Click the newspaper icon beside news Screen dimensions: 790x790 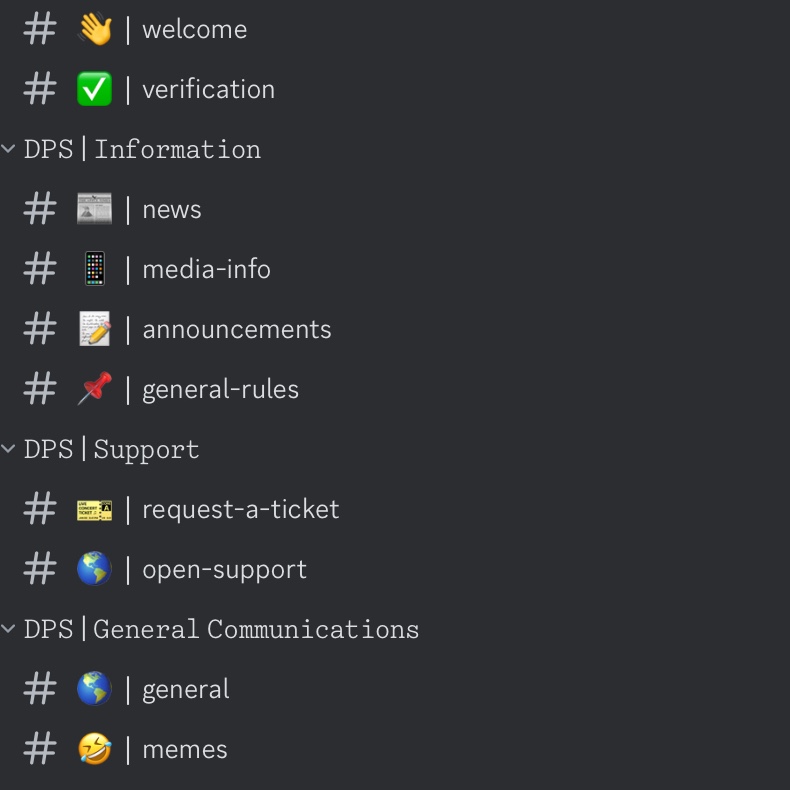(95, 209)
